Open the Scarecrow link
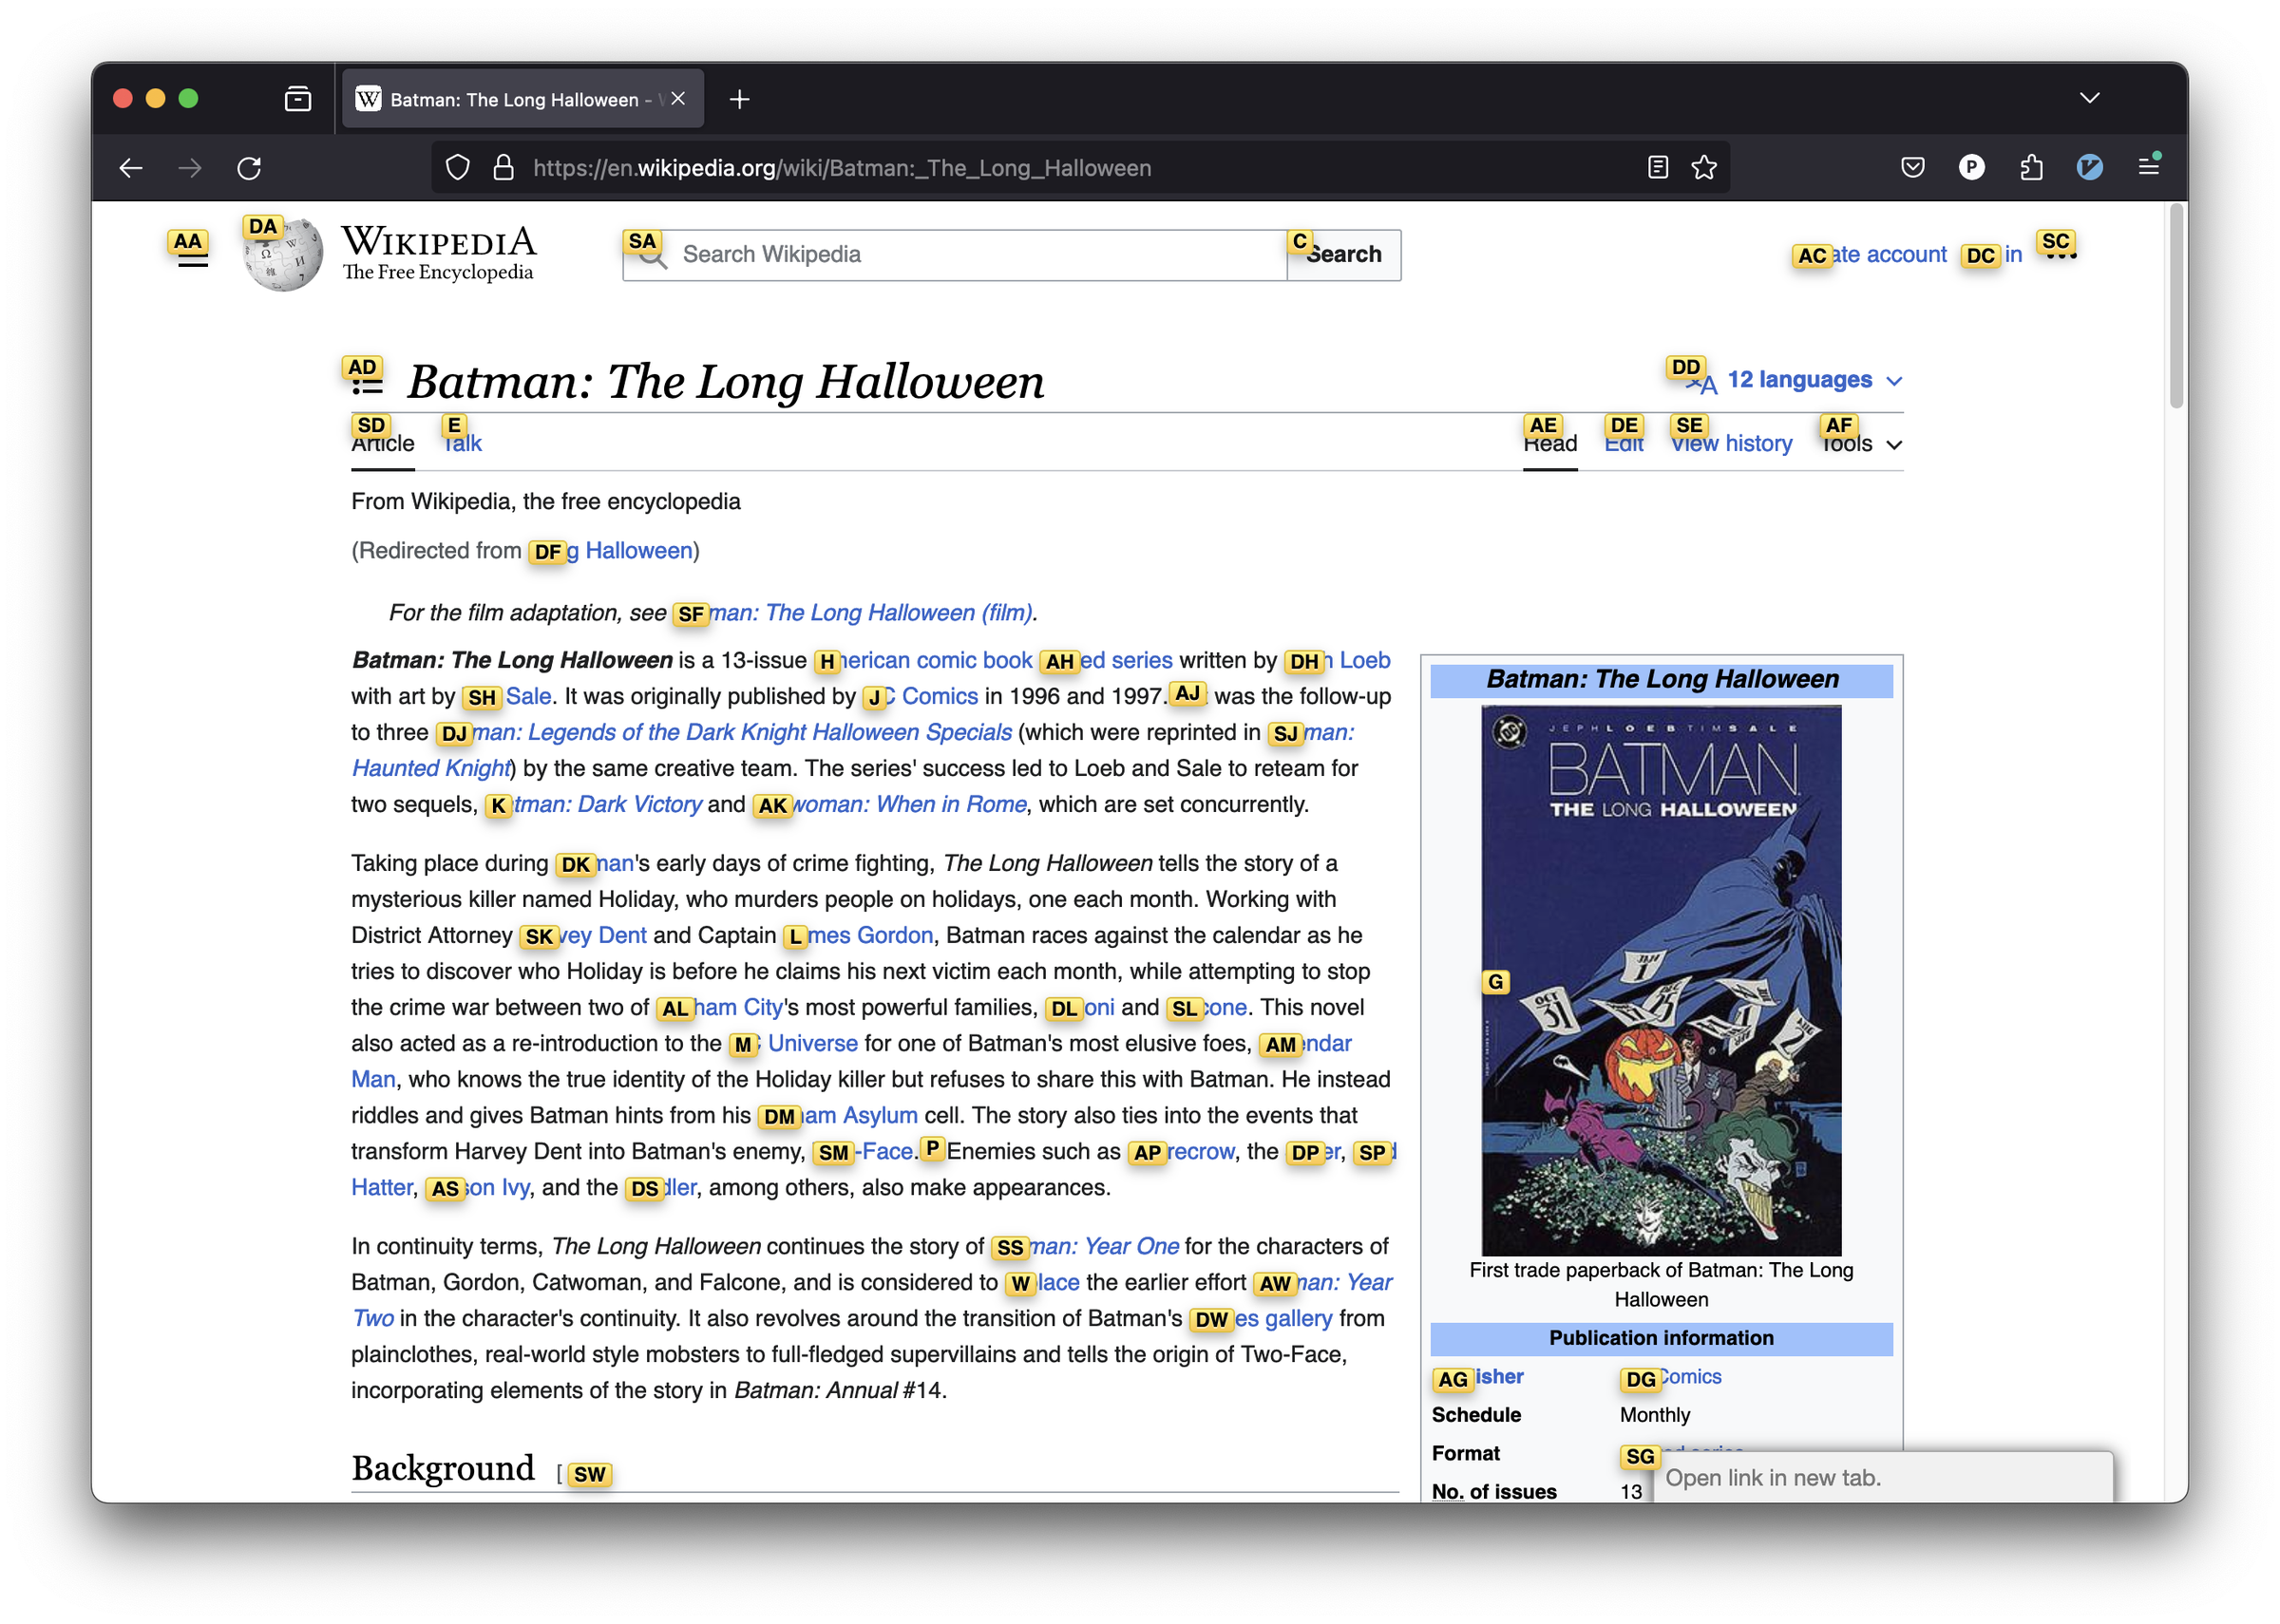Image resolution: width=2280 pixels, height=1624 pixels. [x=1181, y=1152]
